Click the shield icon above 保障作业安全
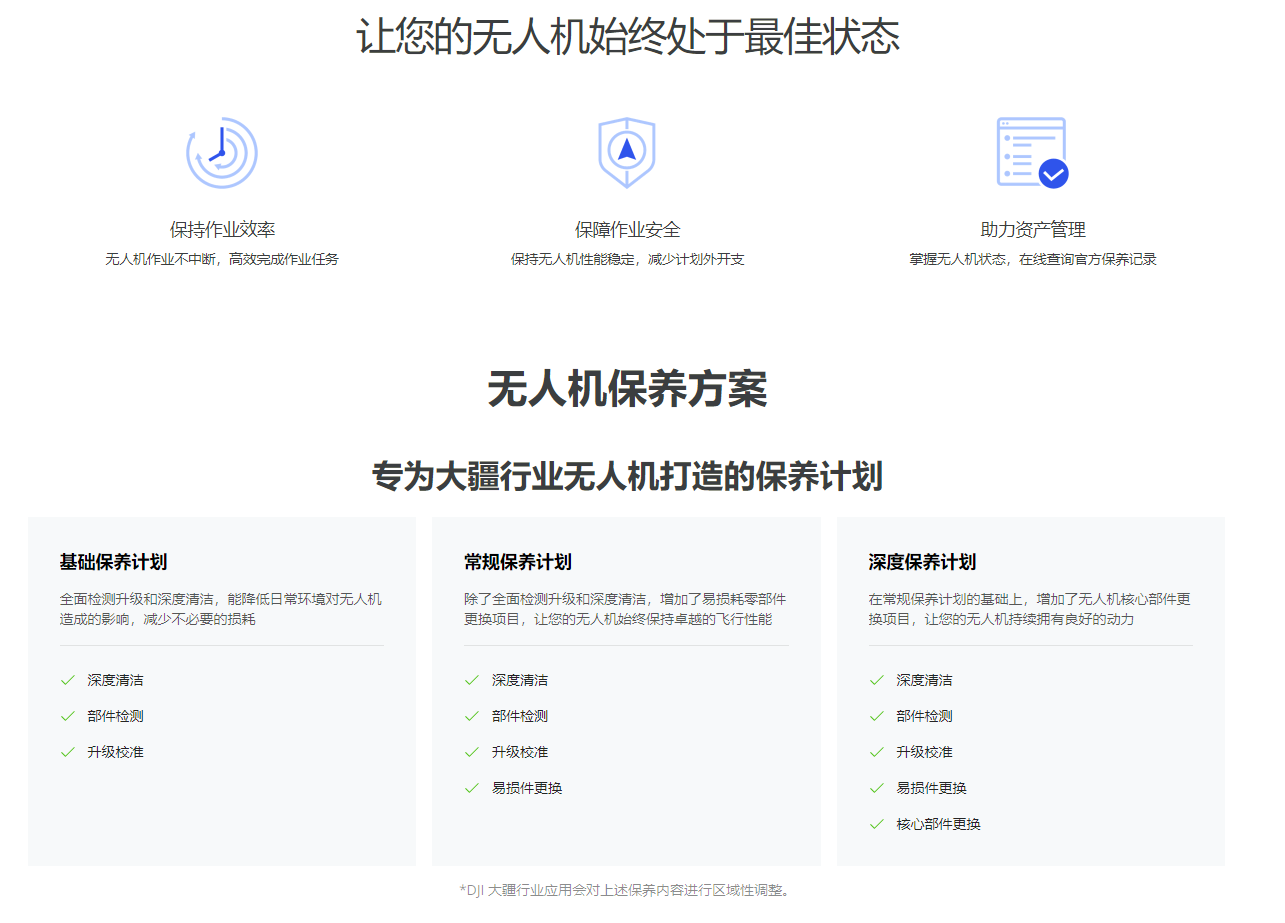 point(626,153)
